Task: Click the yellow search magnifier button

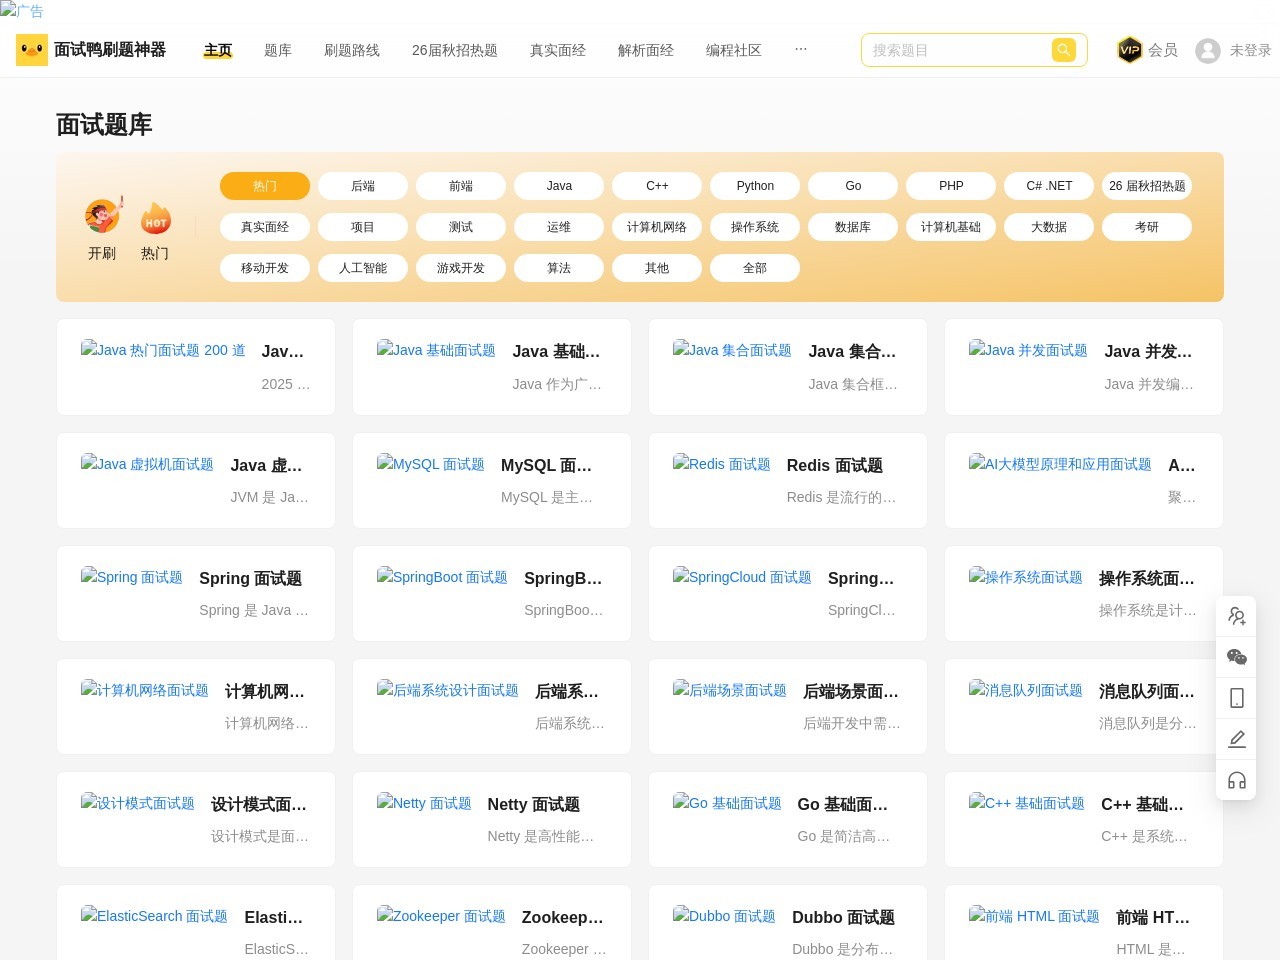Action: tap(1063, 50)
